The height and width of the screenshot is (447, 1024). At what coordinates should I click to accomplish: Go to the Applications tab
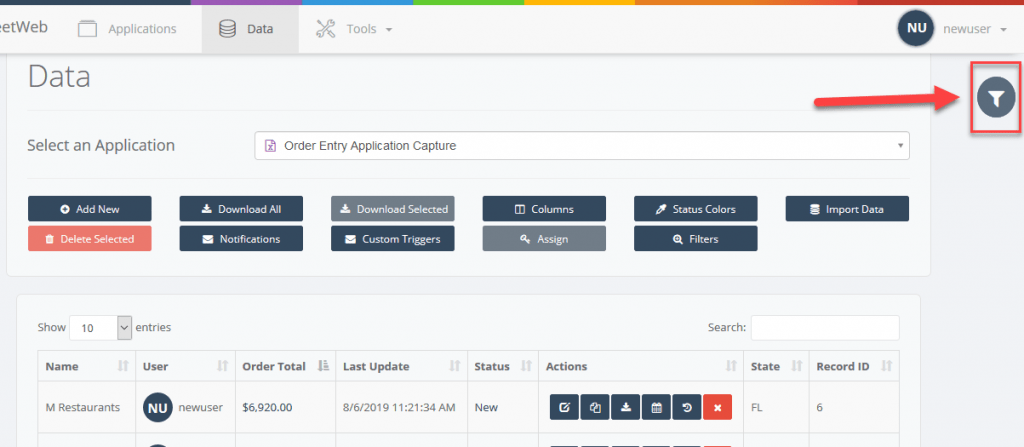(x=128, y=29)
